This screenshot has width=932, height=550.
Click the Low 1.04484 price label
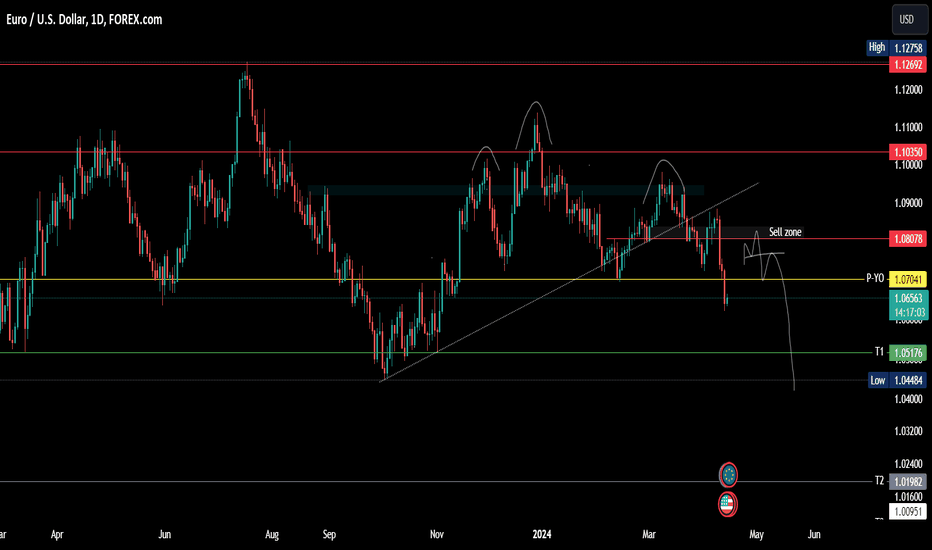(x=898, y=381)
